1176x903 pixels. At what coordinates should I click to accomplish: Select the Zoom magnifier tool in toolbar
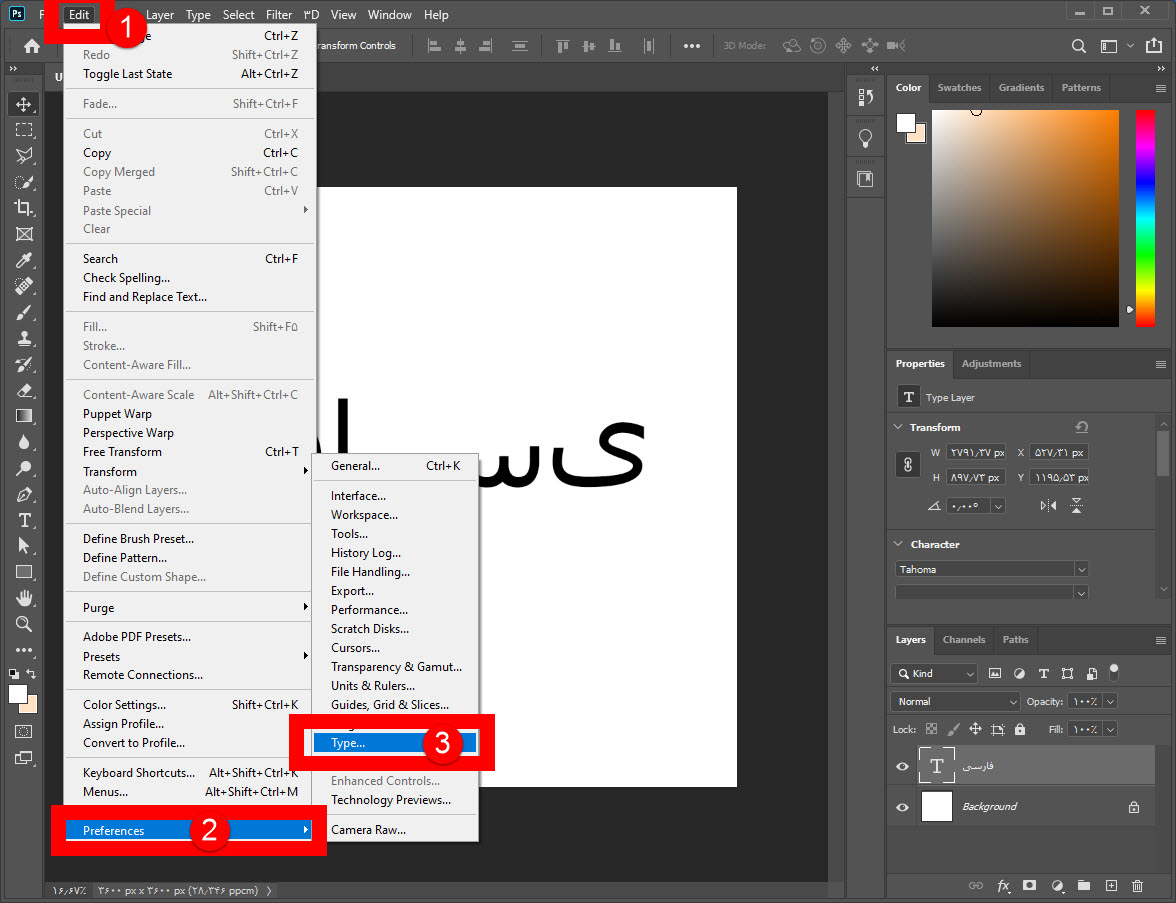point(24,624)
